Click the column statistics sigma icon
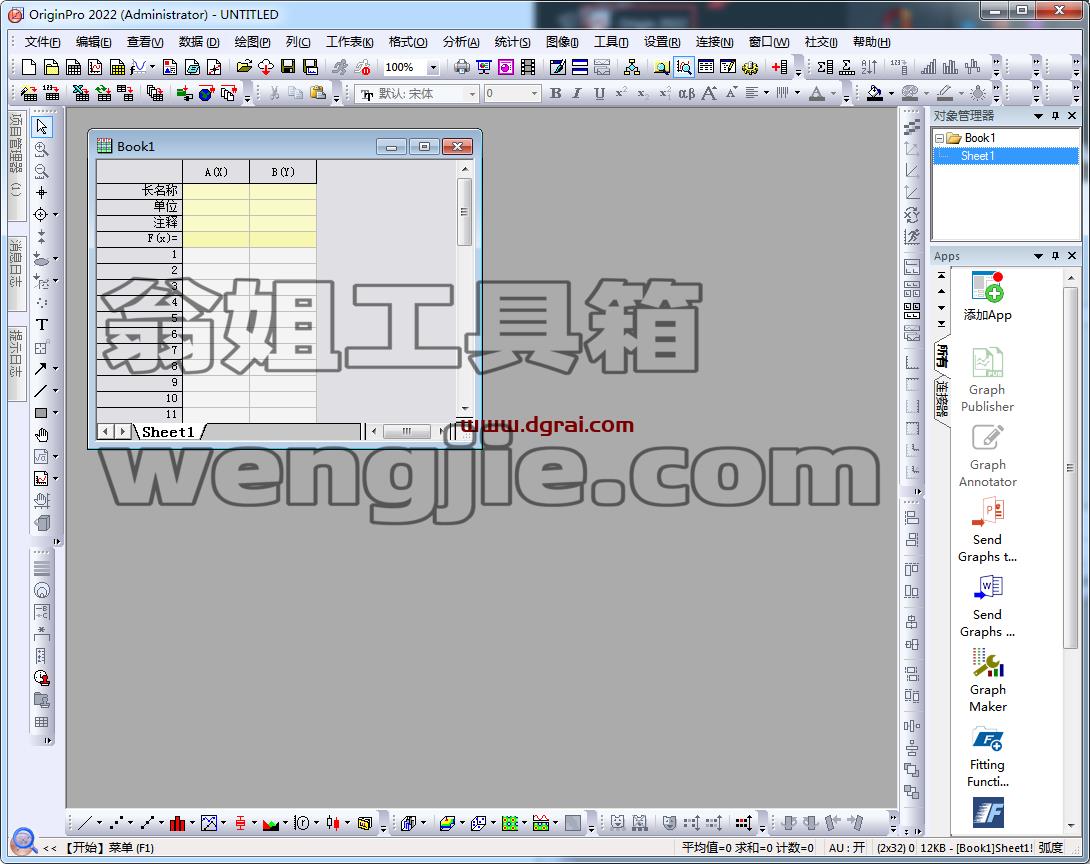The width and height of the screenshot is (1090, 864). coord(825,67)
